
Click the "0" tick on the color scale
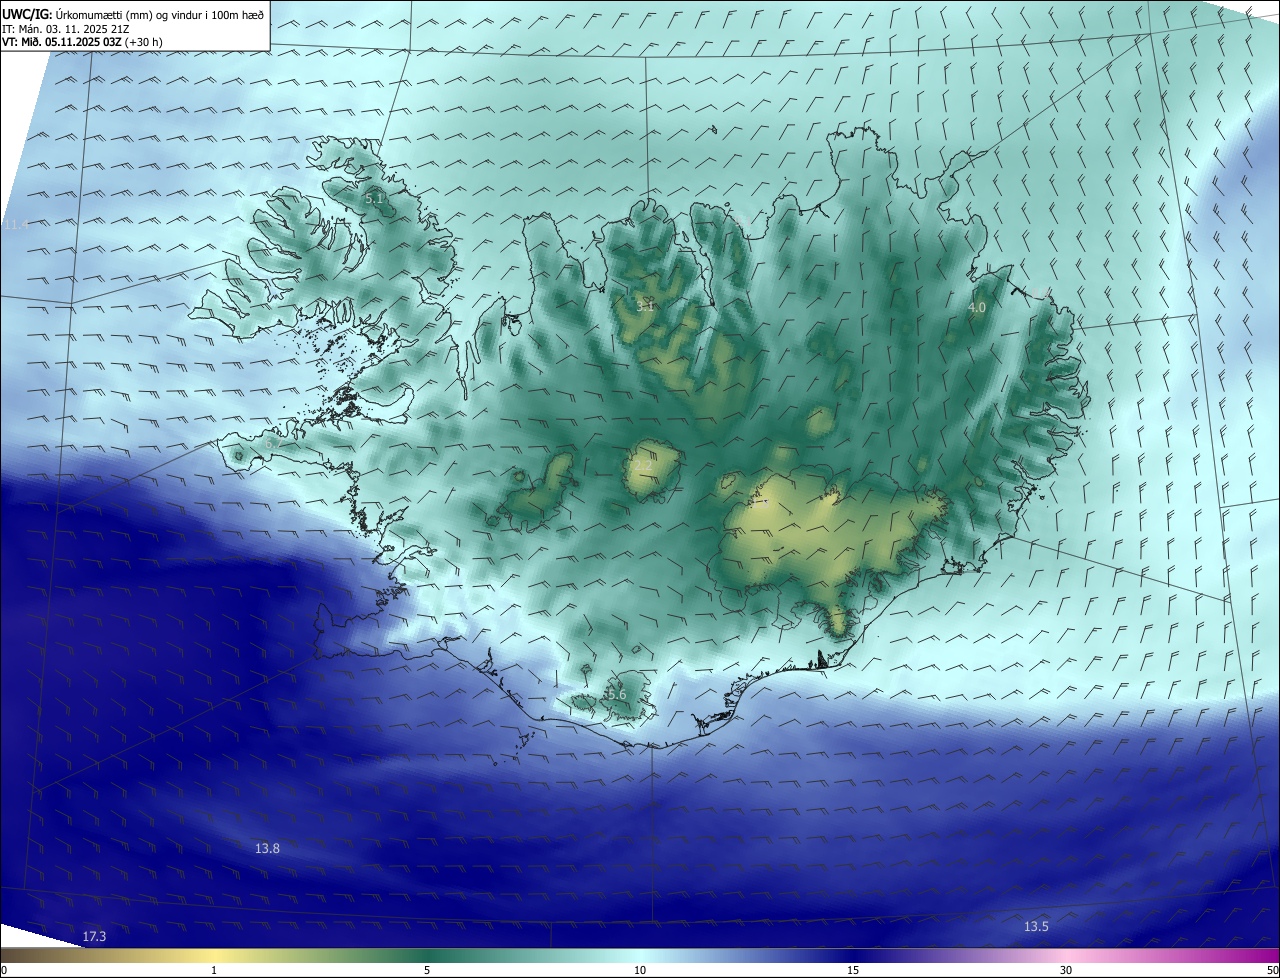click(x=4, y=970)
